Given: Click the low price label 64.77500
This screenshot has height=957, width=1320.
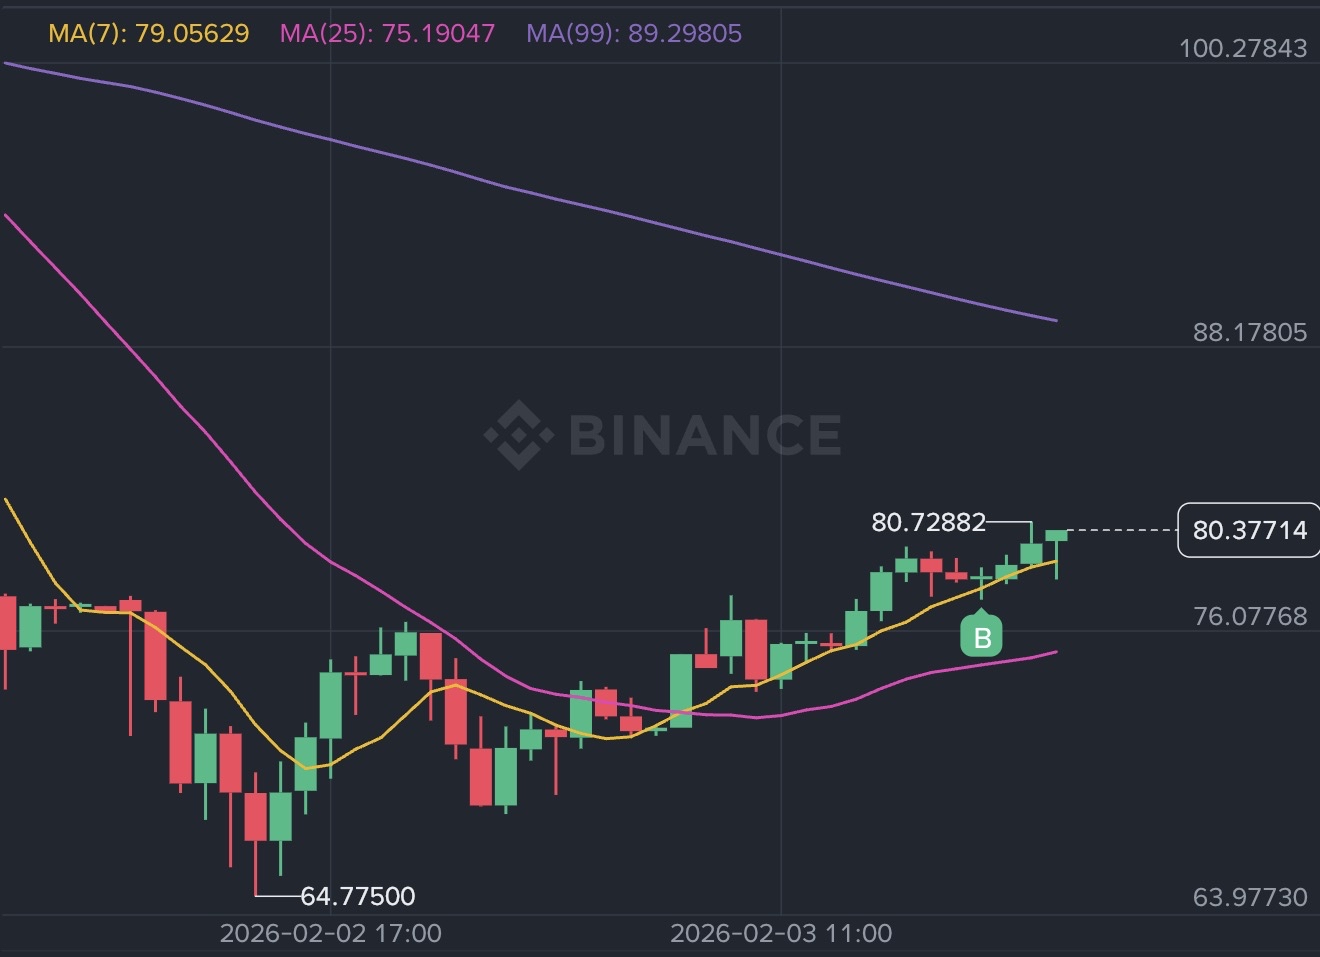Looking at the screenshot, I should (x=357, y=896).
